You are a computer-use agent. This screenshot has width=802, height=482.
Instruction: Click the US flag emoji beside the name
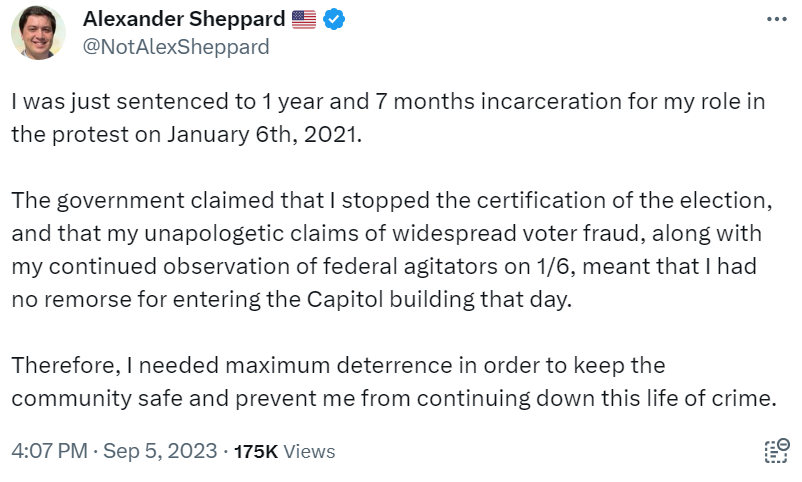tap(302, 19)
